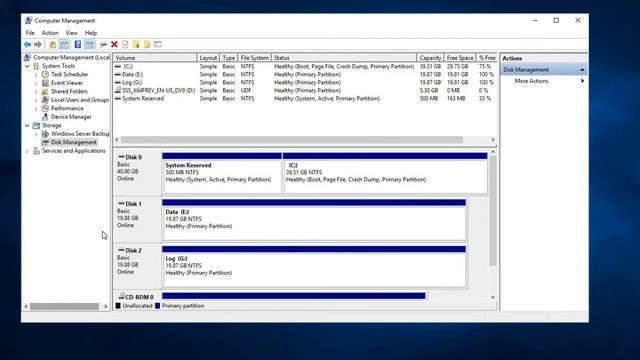Select the Data (E:) row in volume list
This screenshot has height=360, width=640.
coord(305,74)
